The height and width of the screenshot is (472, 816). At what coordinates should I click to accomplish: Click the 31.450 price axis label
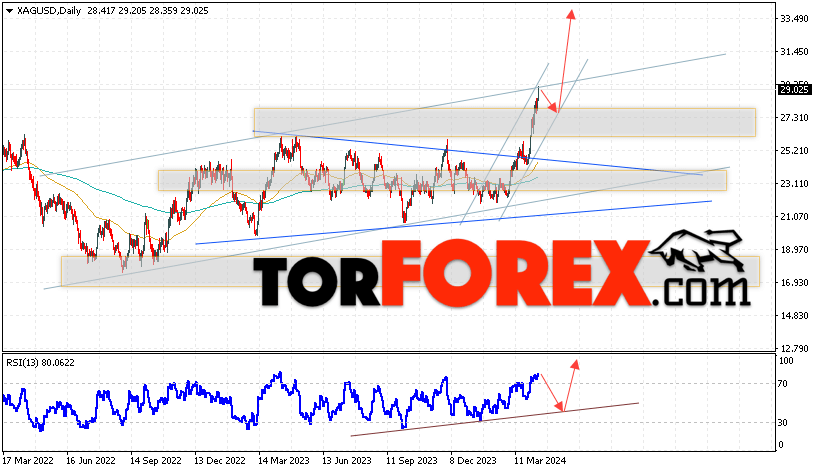click(x=794, y=52)
